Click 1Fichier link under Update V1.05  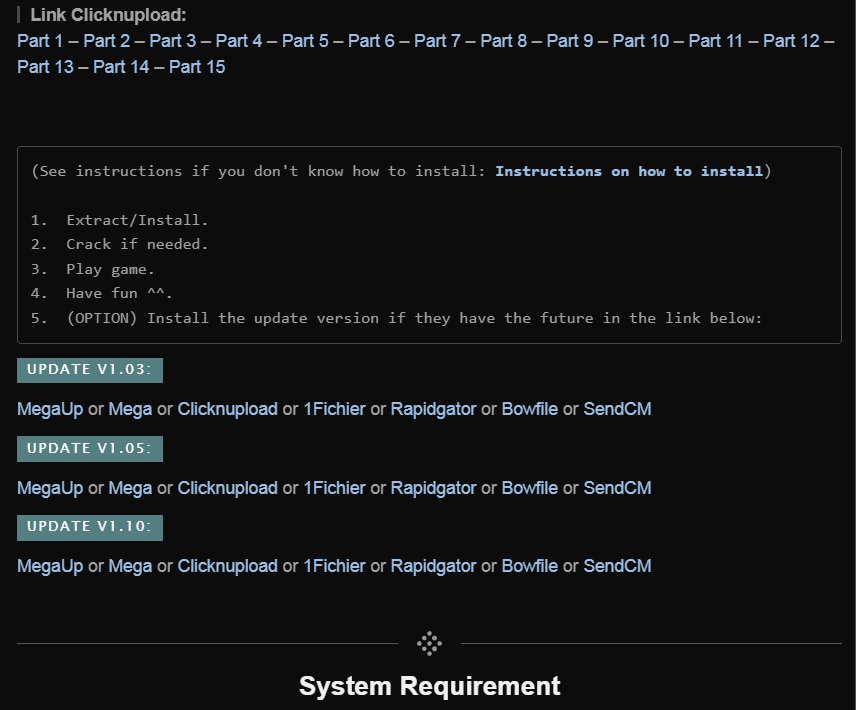334,488
